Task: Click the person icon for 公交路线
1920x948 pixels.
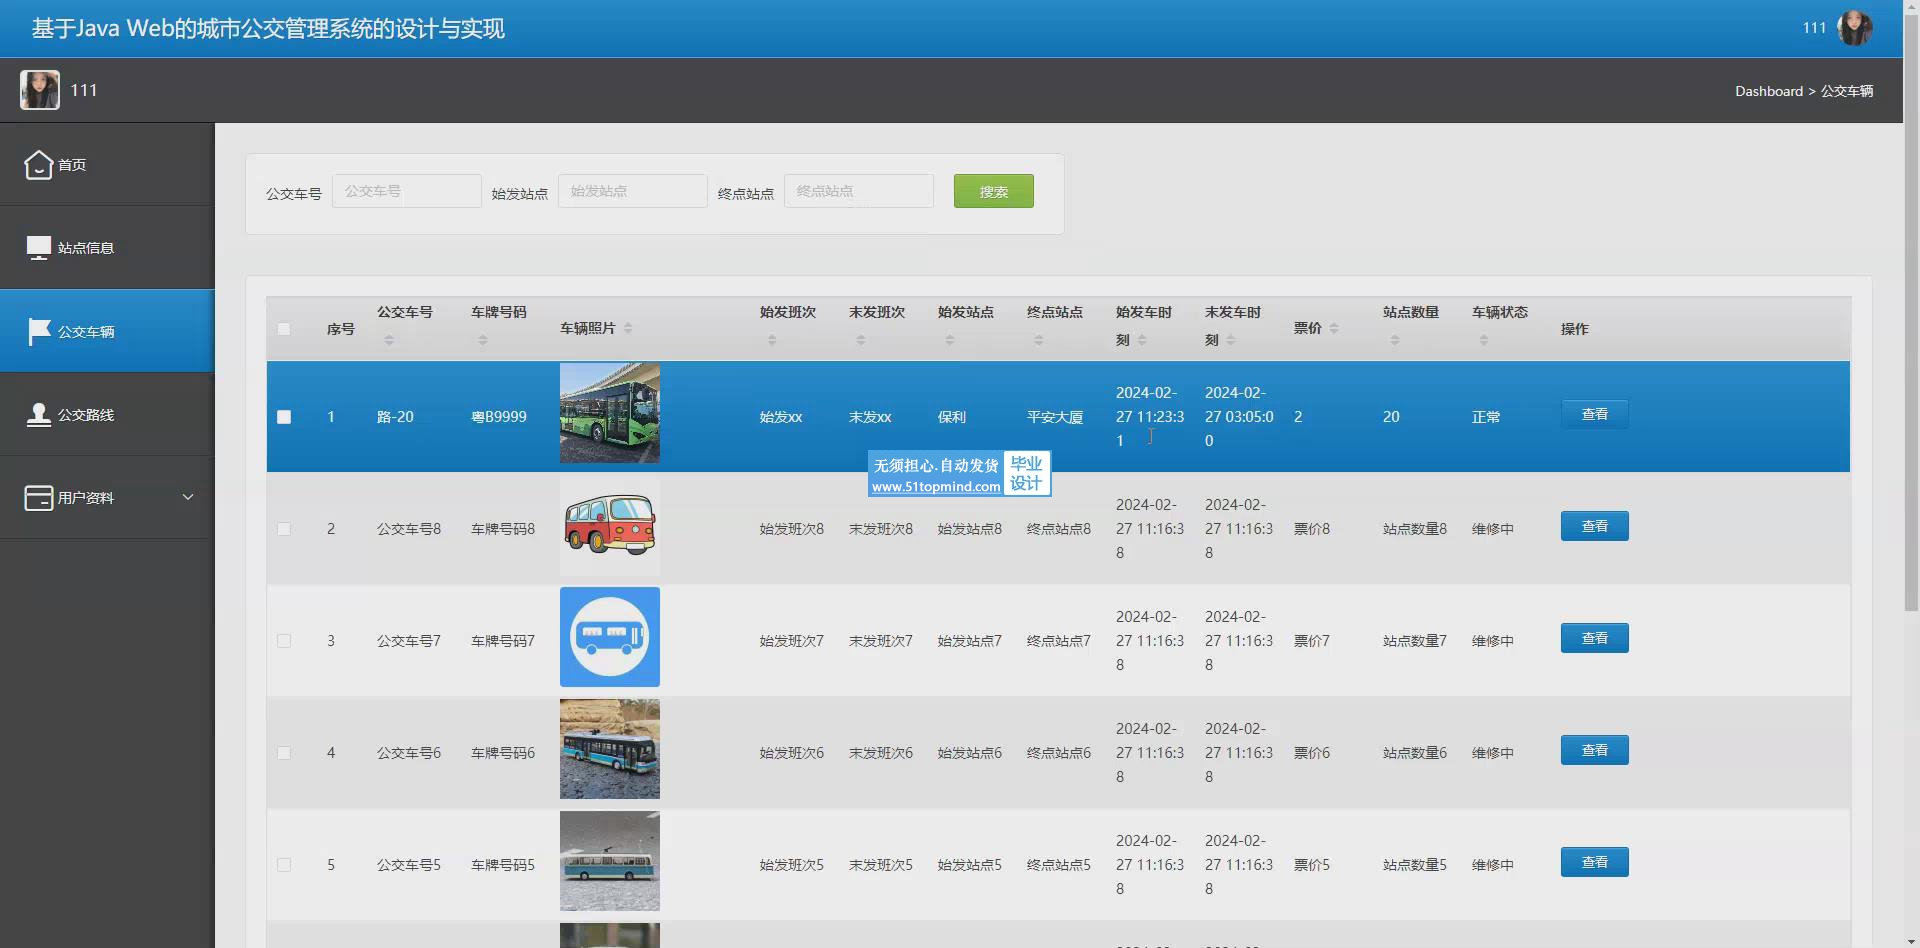Action: point(38,414)
